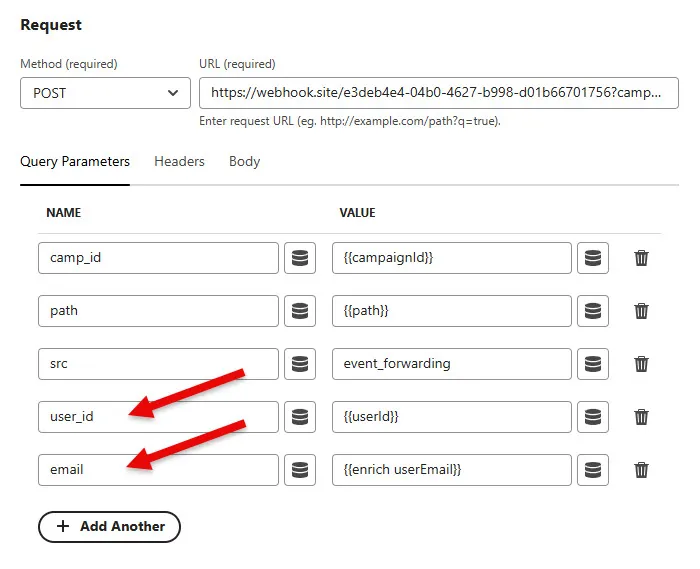700x569 pixels.
Task: Open data element picker for path name
Action: click(x=300, y=311)
